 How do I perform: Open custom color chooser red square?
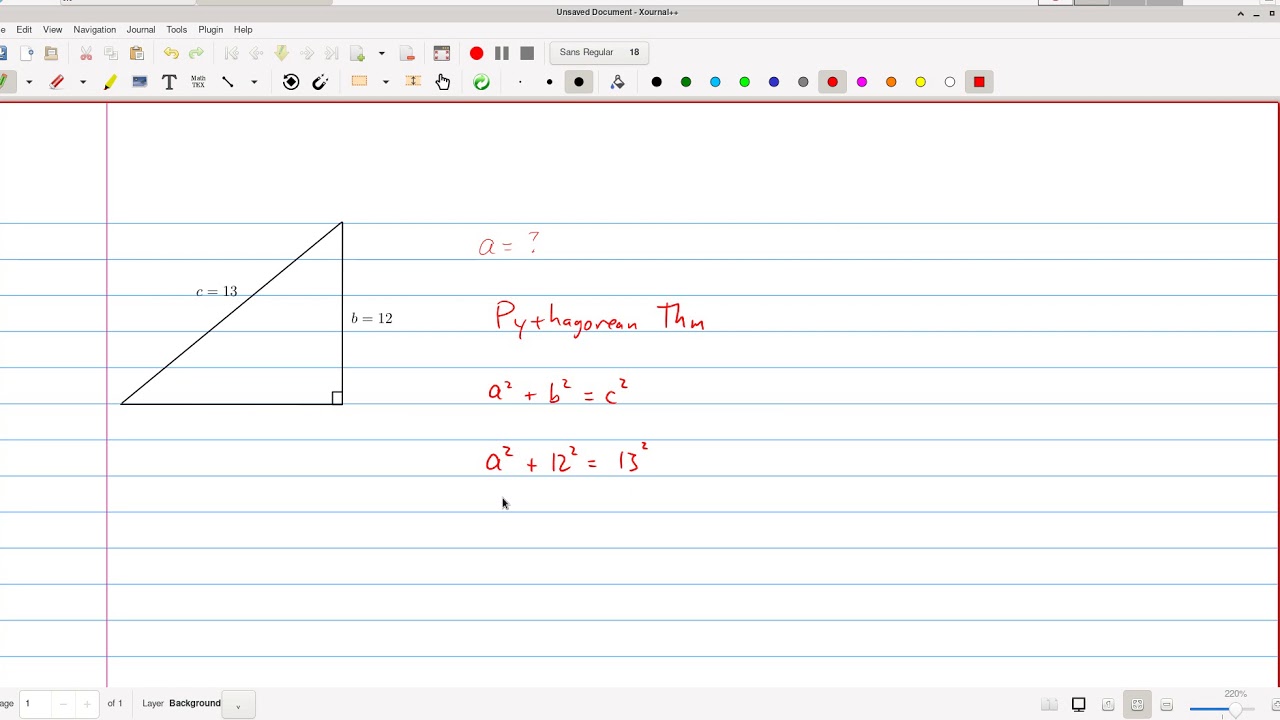[x=979, y=82]
